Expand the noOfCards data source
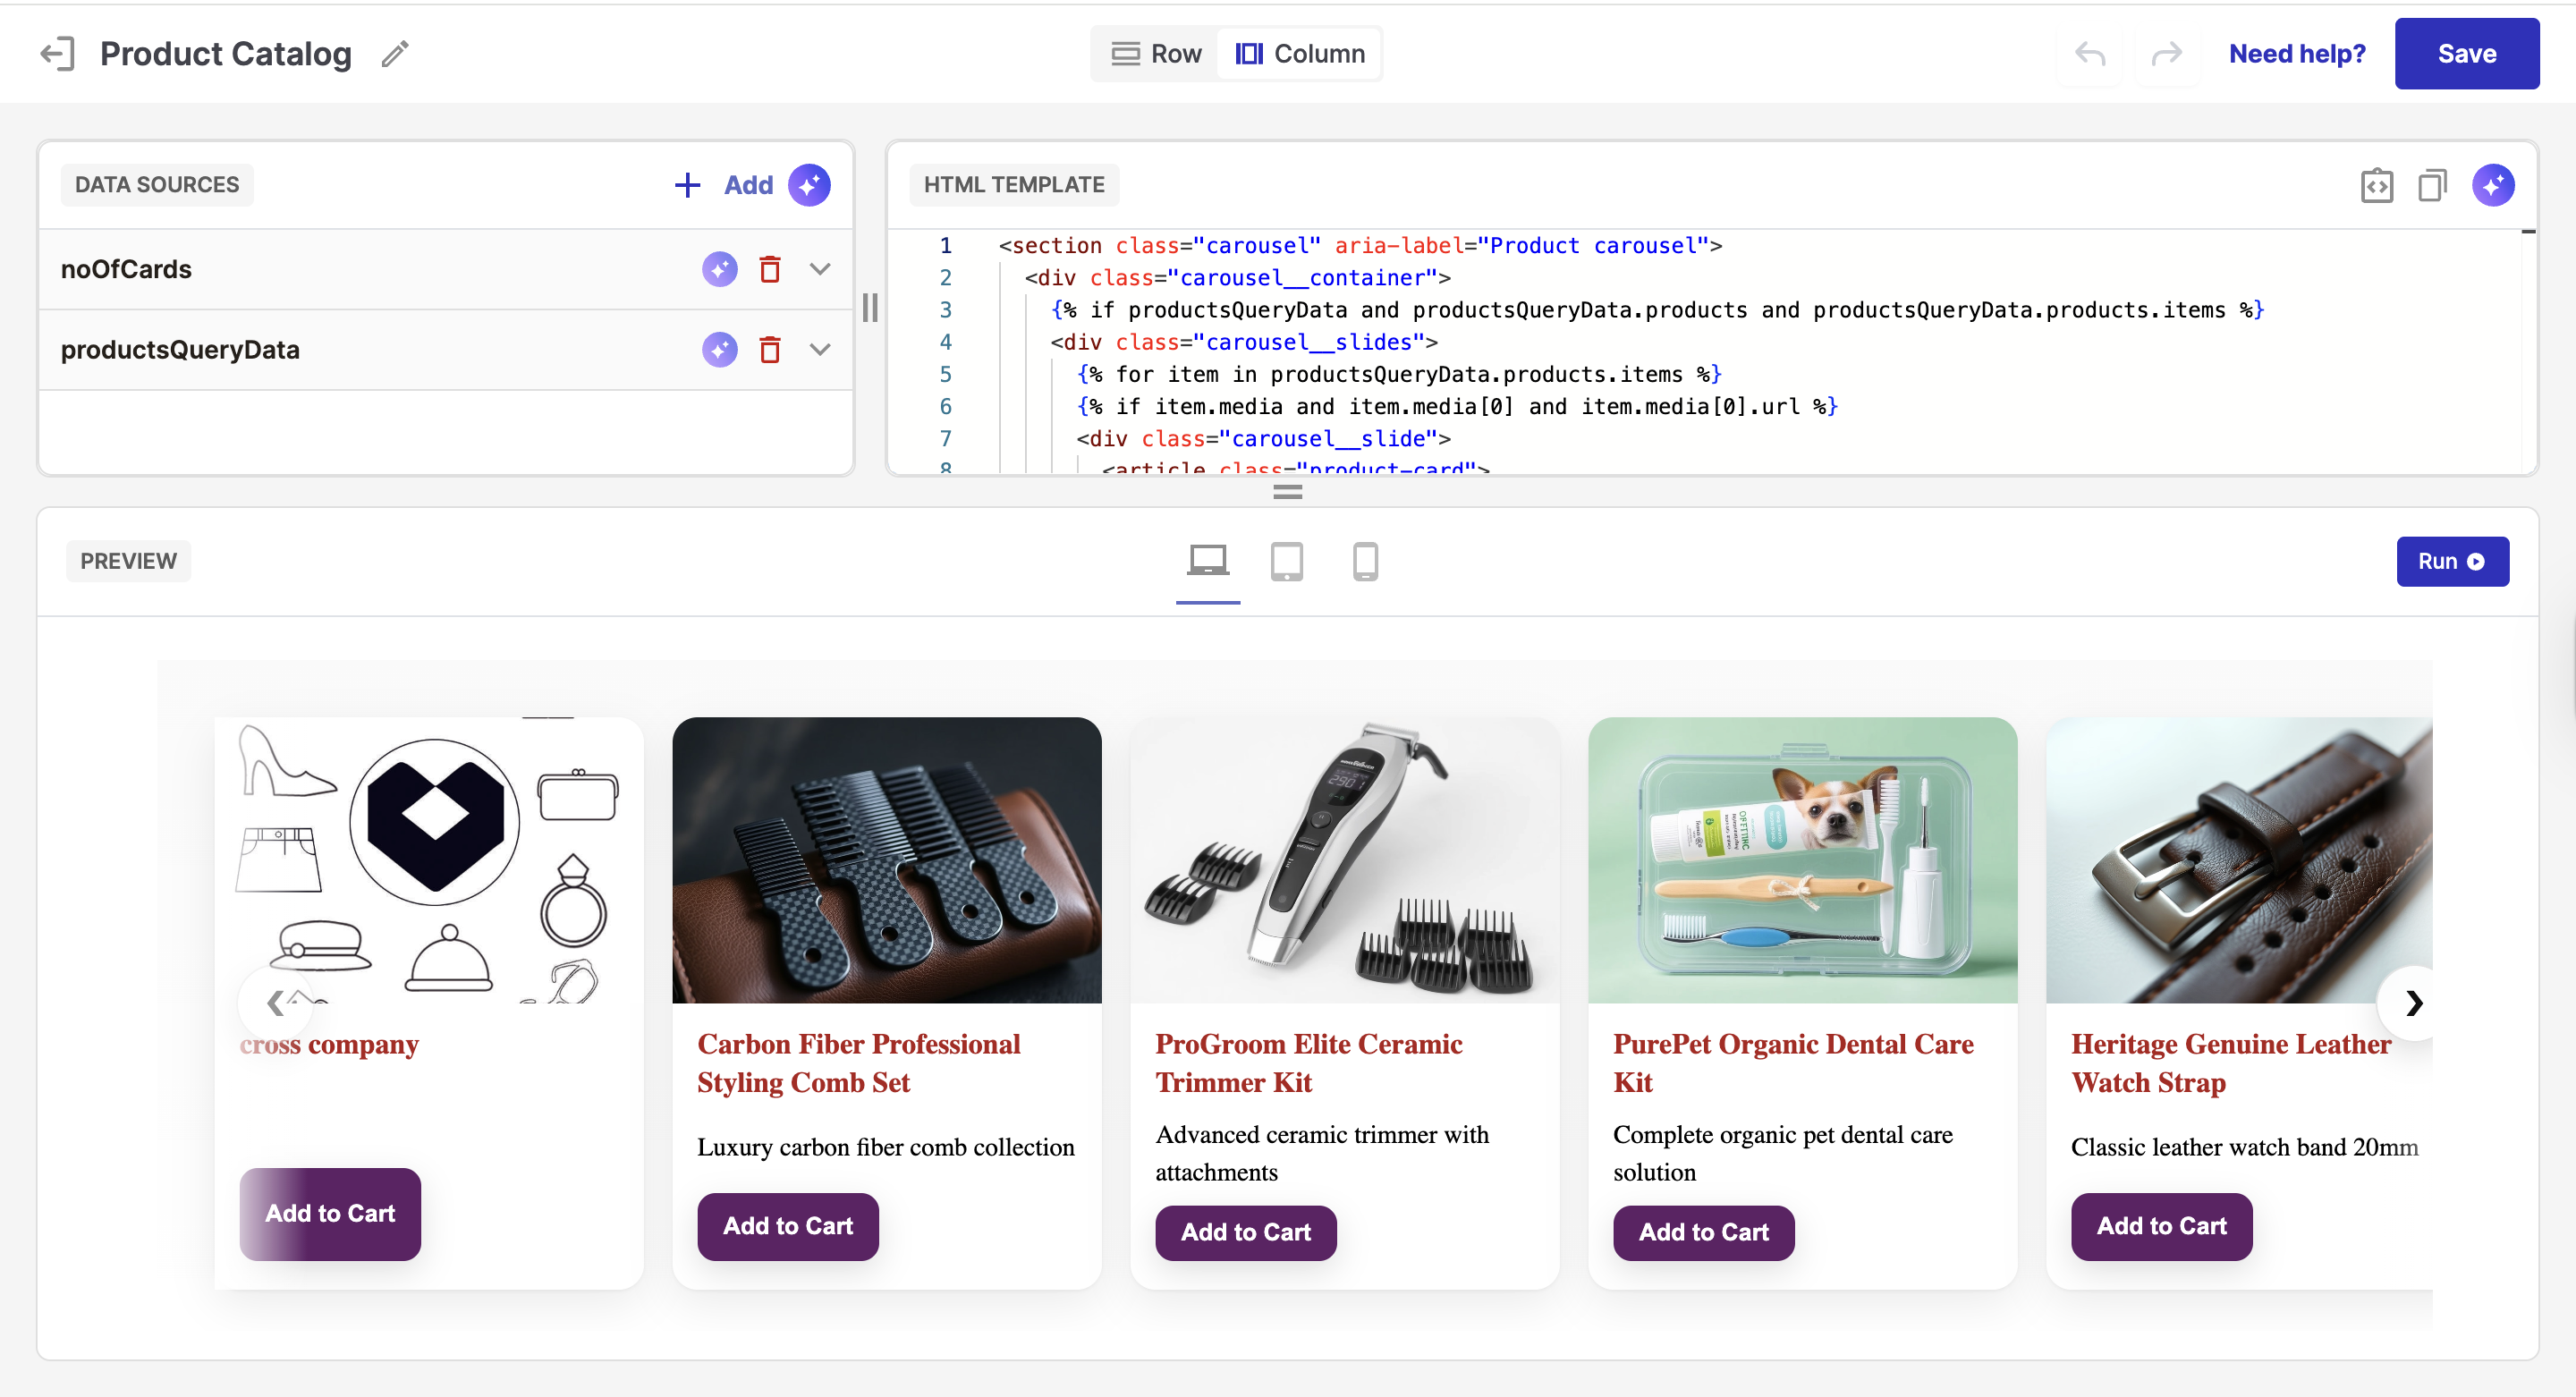Image resolution: width=2576 pixels, height=1397 pixels. pyautogui.click(x=820, y=269)
